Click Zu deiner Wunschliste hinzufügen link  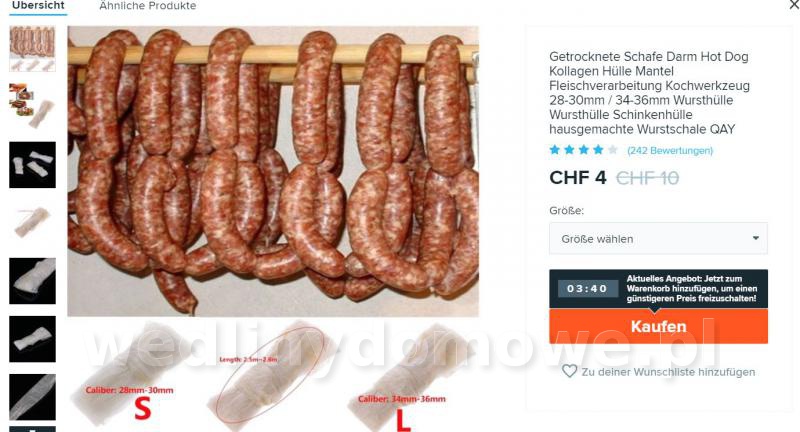pos(668,372)
